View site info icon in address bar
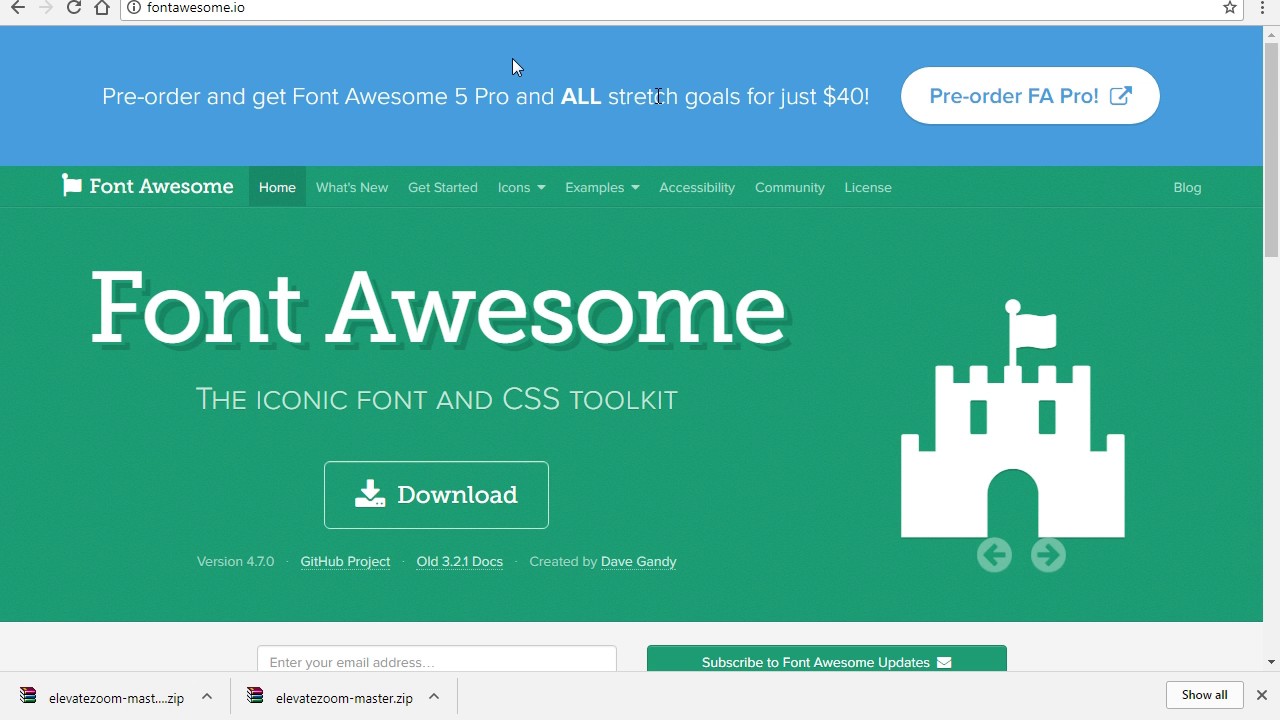The height and width of the screenshot is (720, 1280). click(134, 8)
